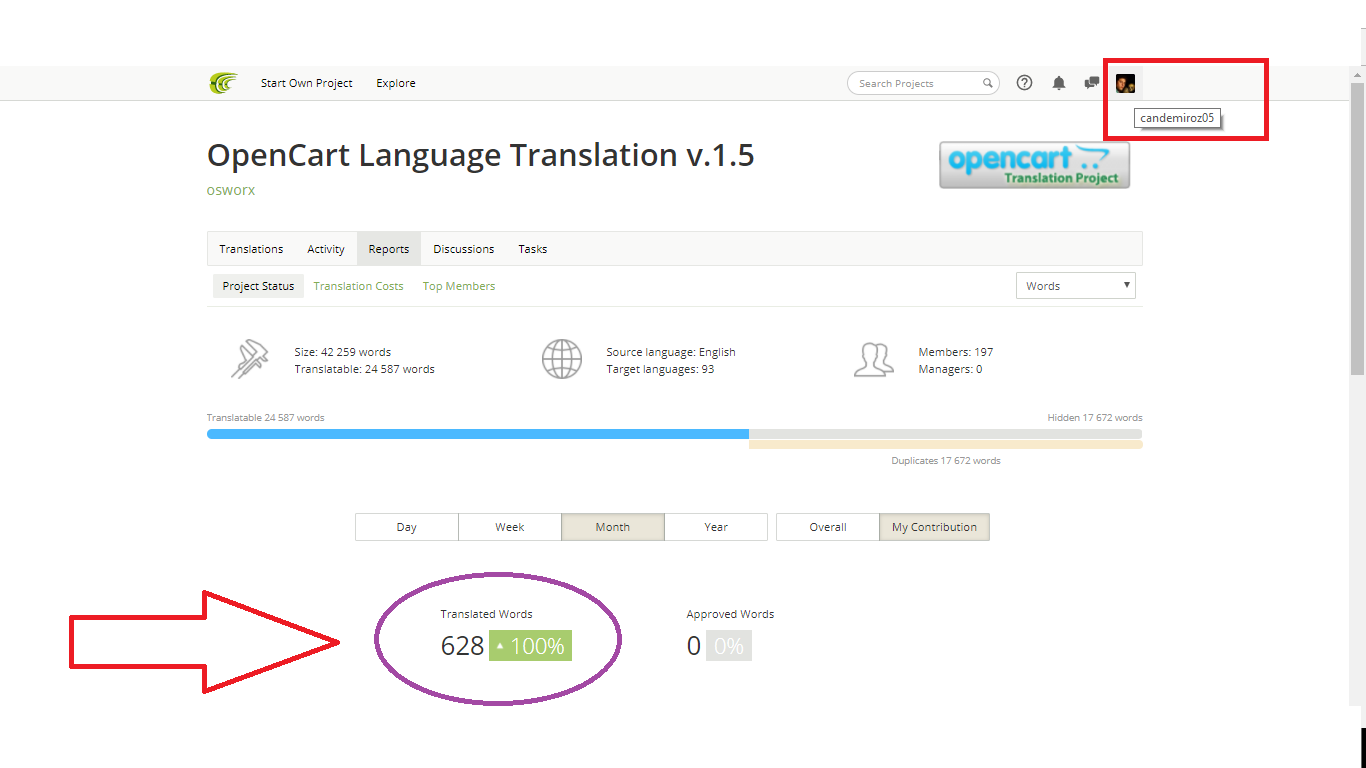This screenshot has height=768, width=1366.
Task: Open the Top Members report
Action: click(x=459, y=286)
